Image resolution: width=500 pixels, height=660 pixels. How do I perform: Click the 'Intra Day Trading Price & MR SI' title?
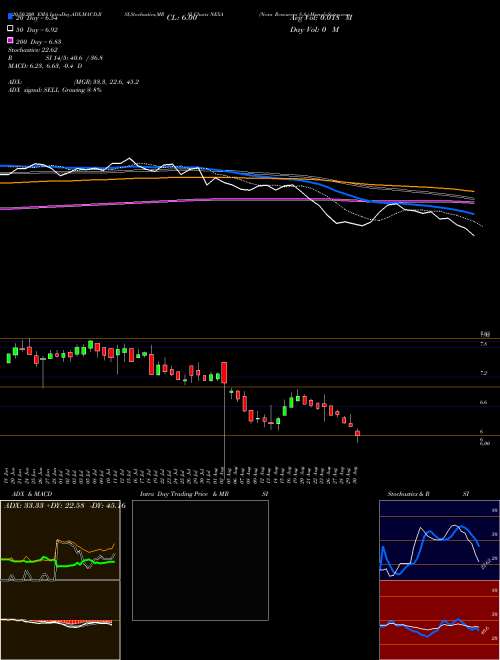tap(204, 494)
